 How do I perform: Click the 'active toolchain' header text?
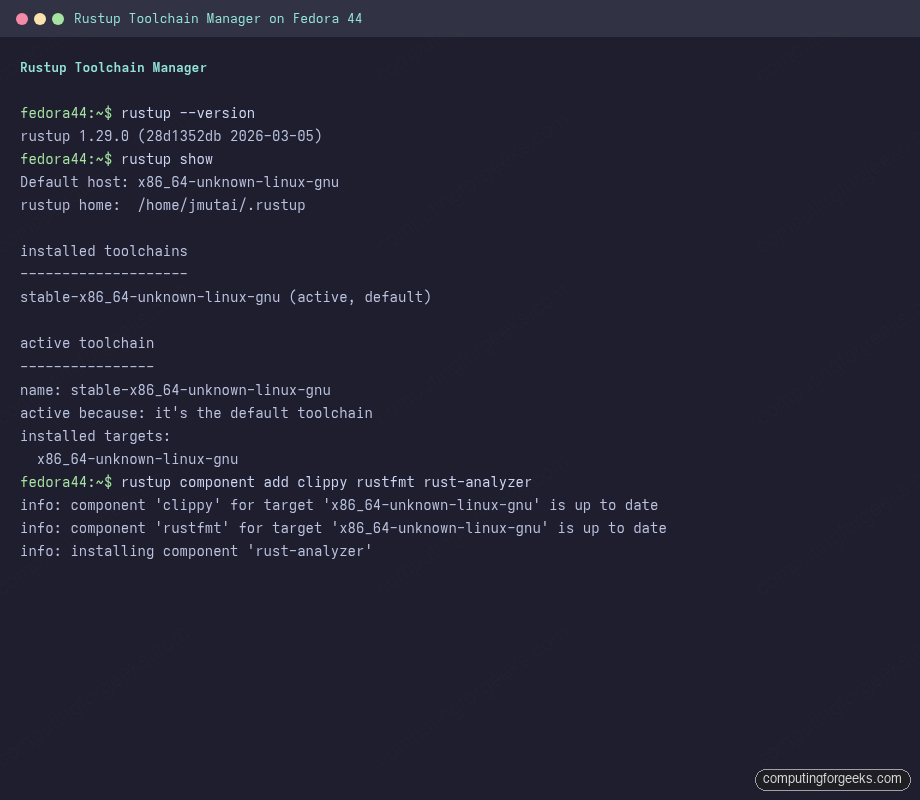(x=87, y=343)
